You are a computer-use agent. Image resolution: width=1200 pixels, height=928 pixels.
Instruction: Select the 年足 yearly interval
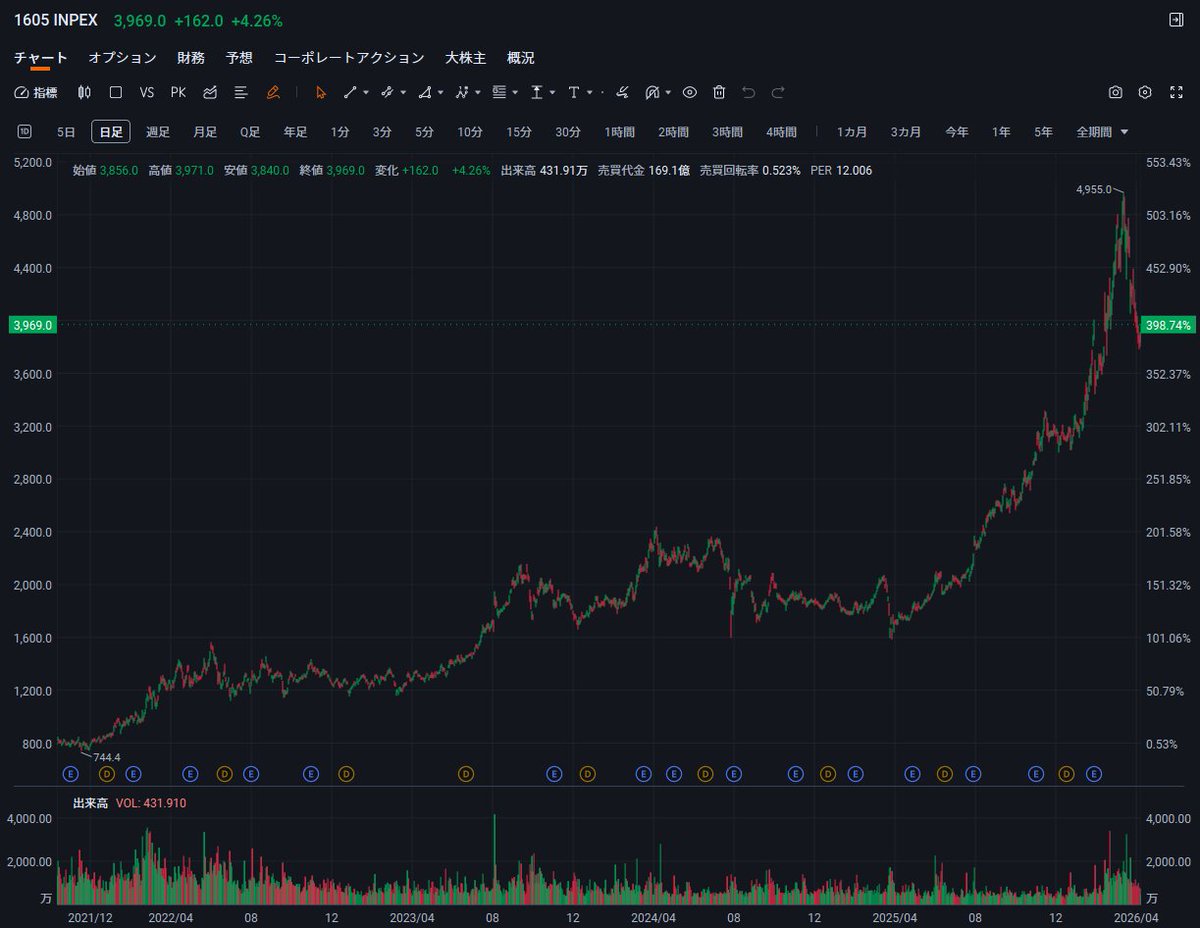(x=295, y=132)
